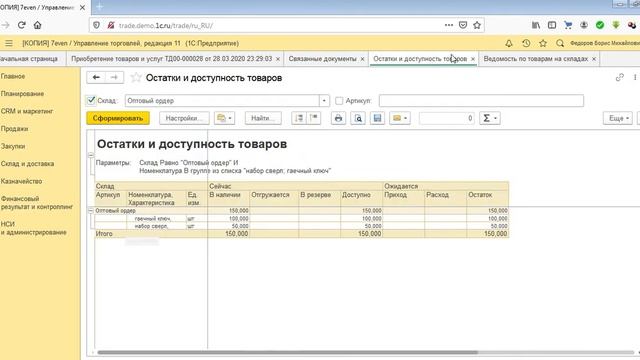Click the horizontal scrollbar of the report

(x=287, y=352)
